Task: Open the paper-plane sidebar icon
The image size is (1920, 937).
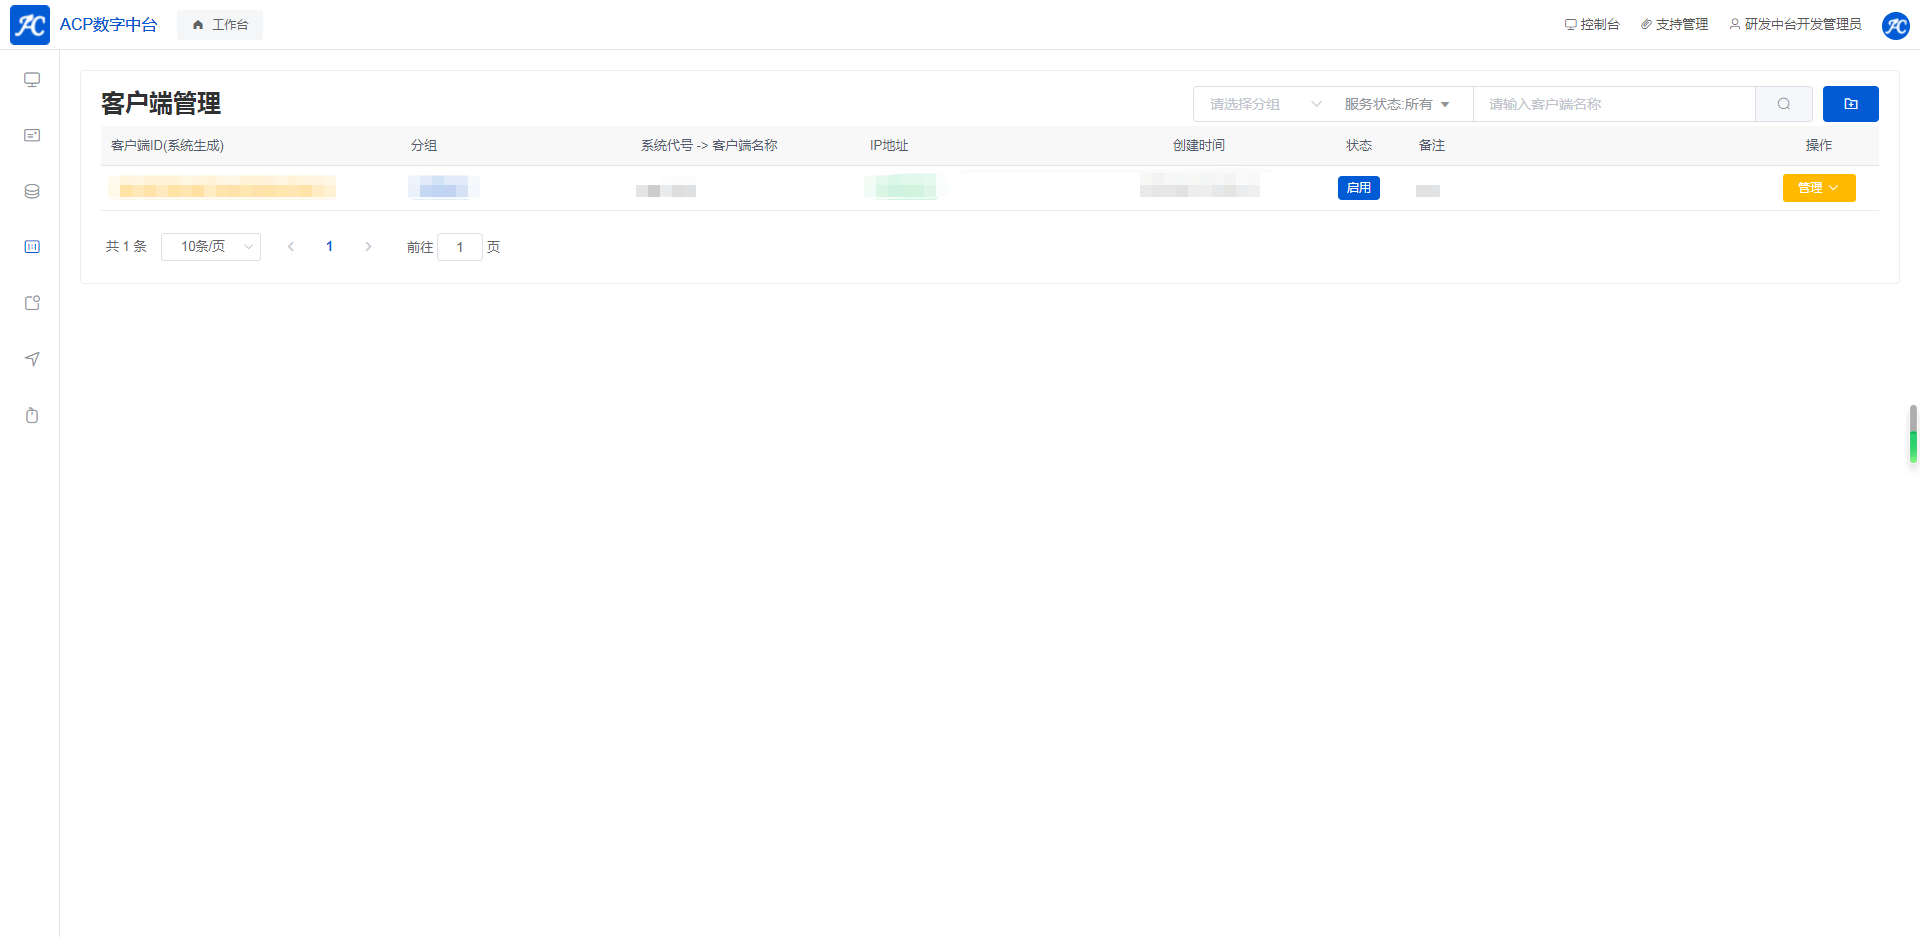Action: pos(32,359)
